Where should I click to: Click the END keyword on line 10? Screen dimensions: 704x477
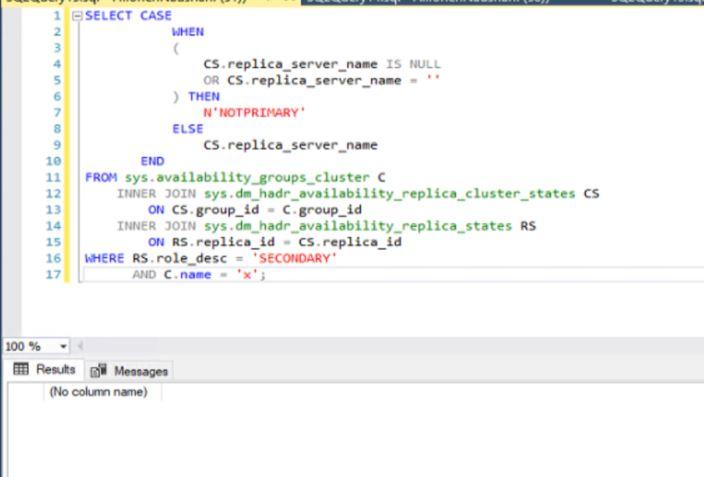(x=153, y=161)
